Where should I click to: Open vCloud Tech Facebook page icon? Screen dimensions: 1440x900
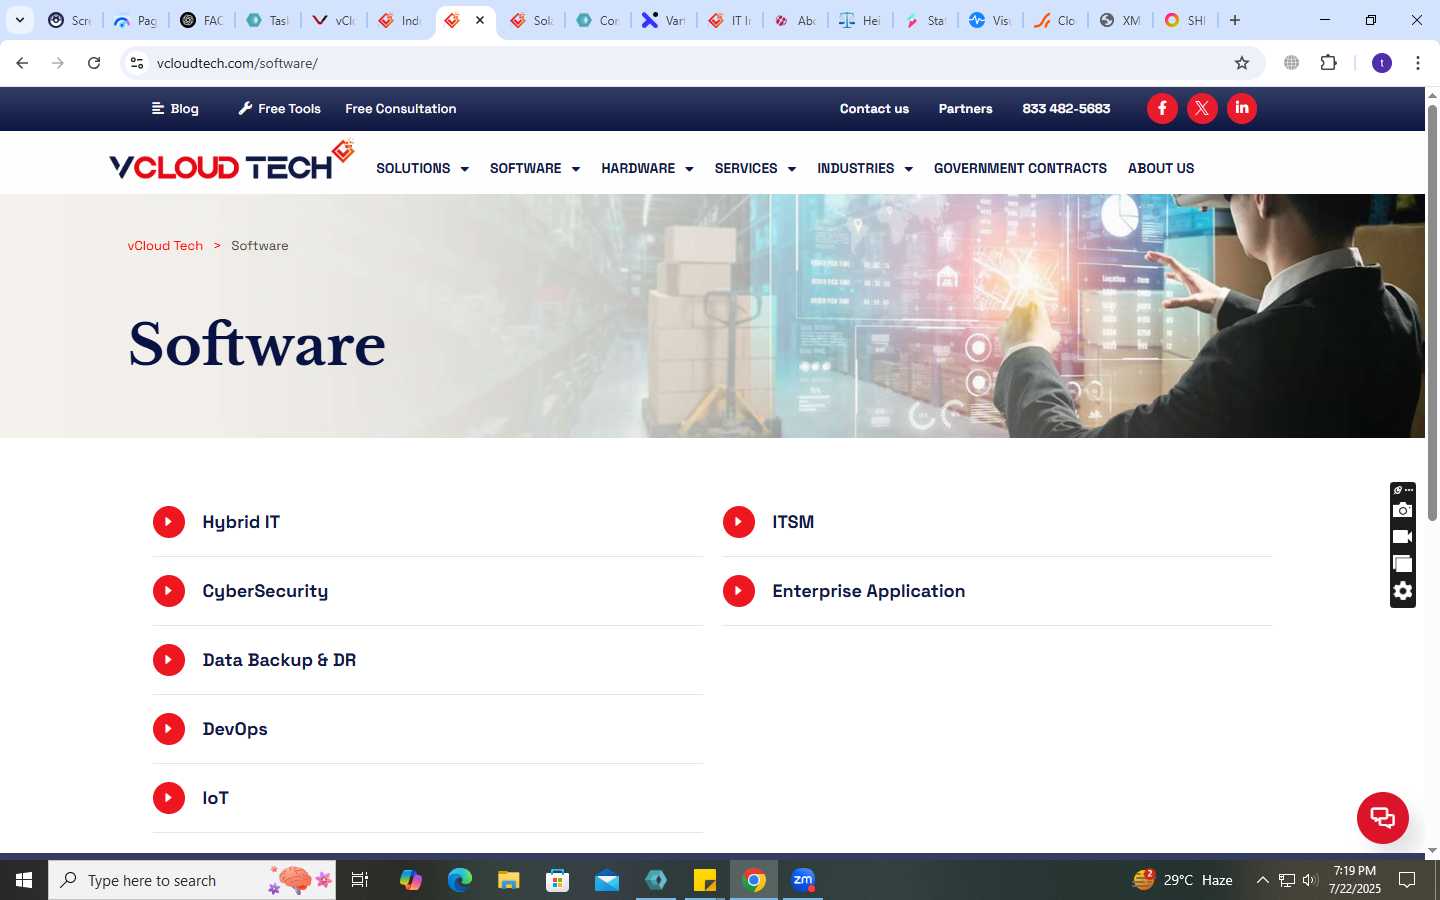tap(1162, 108)
